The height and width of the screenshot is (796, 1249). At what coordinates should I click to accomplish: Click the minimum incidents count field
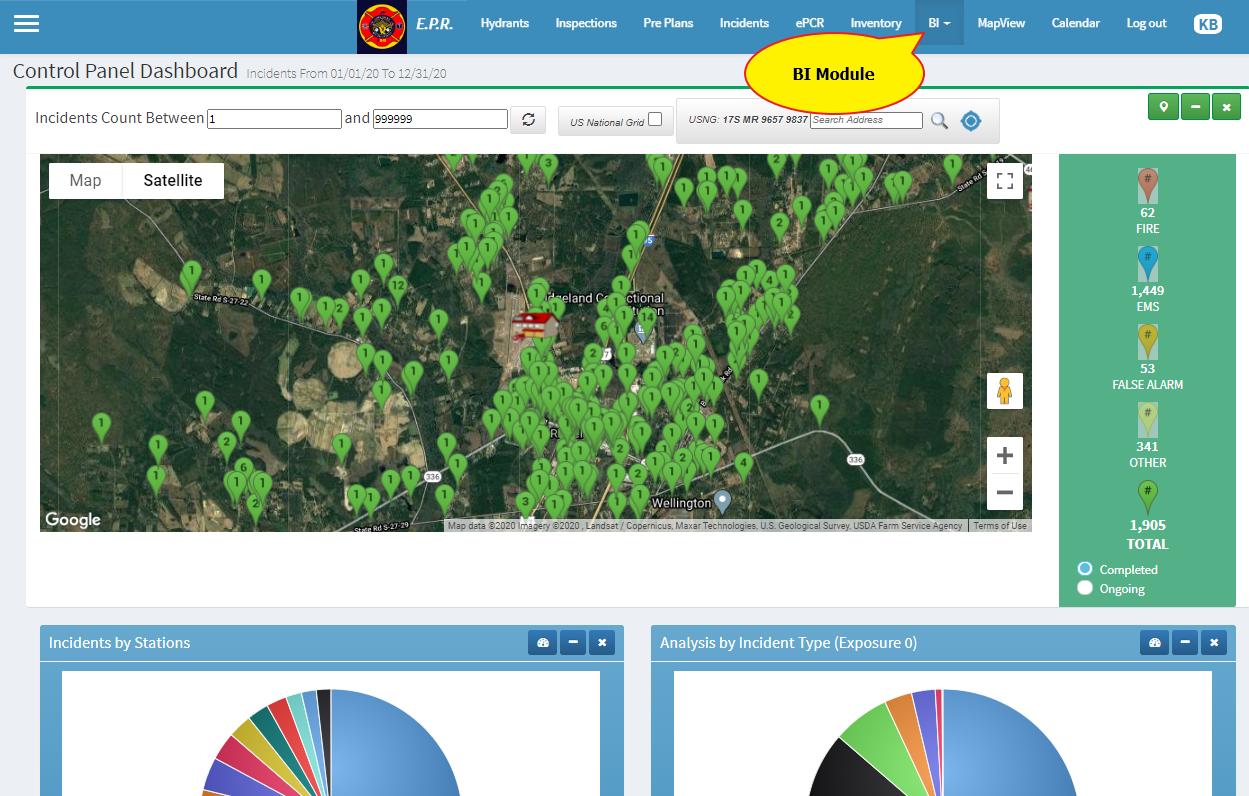[275, 119]
